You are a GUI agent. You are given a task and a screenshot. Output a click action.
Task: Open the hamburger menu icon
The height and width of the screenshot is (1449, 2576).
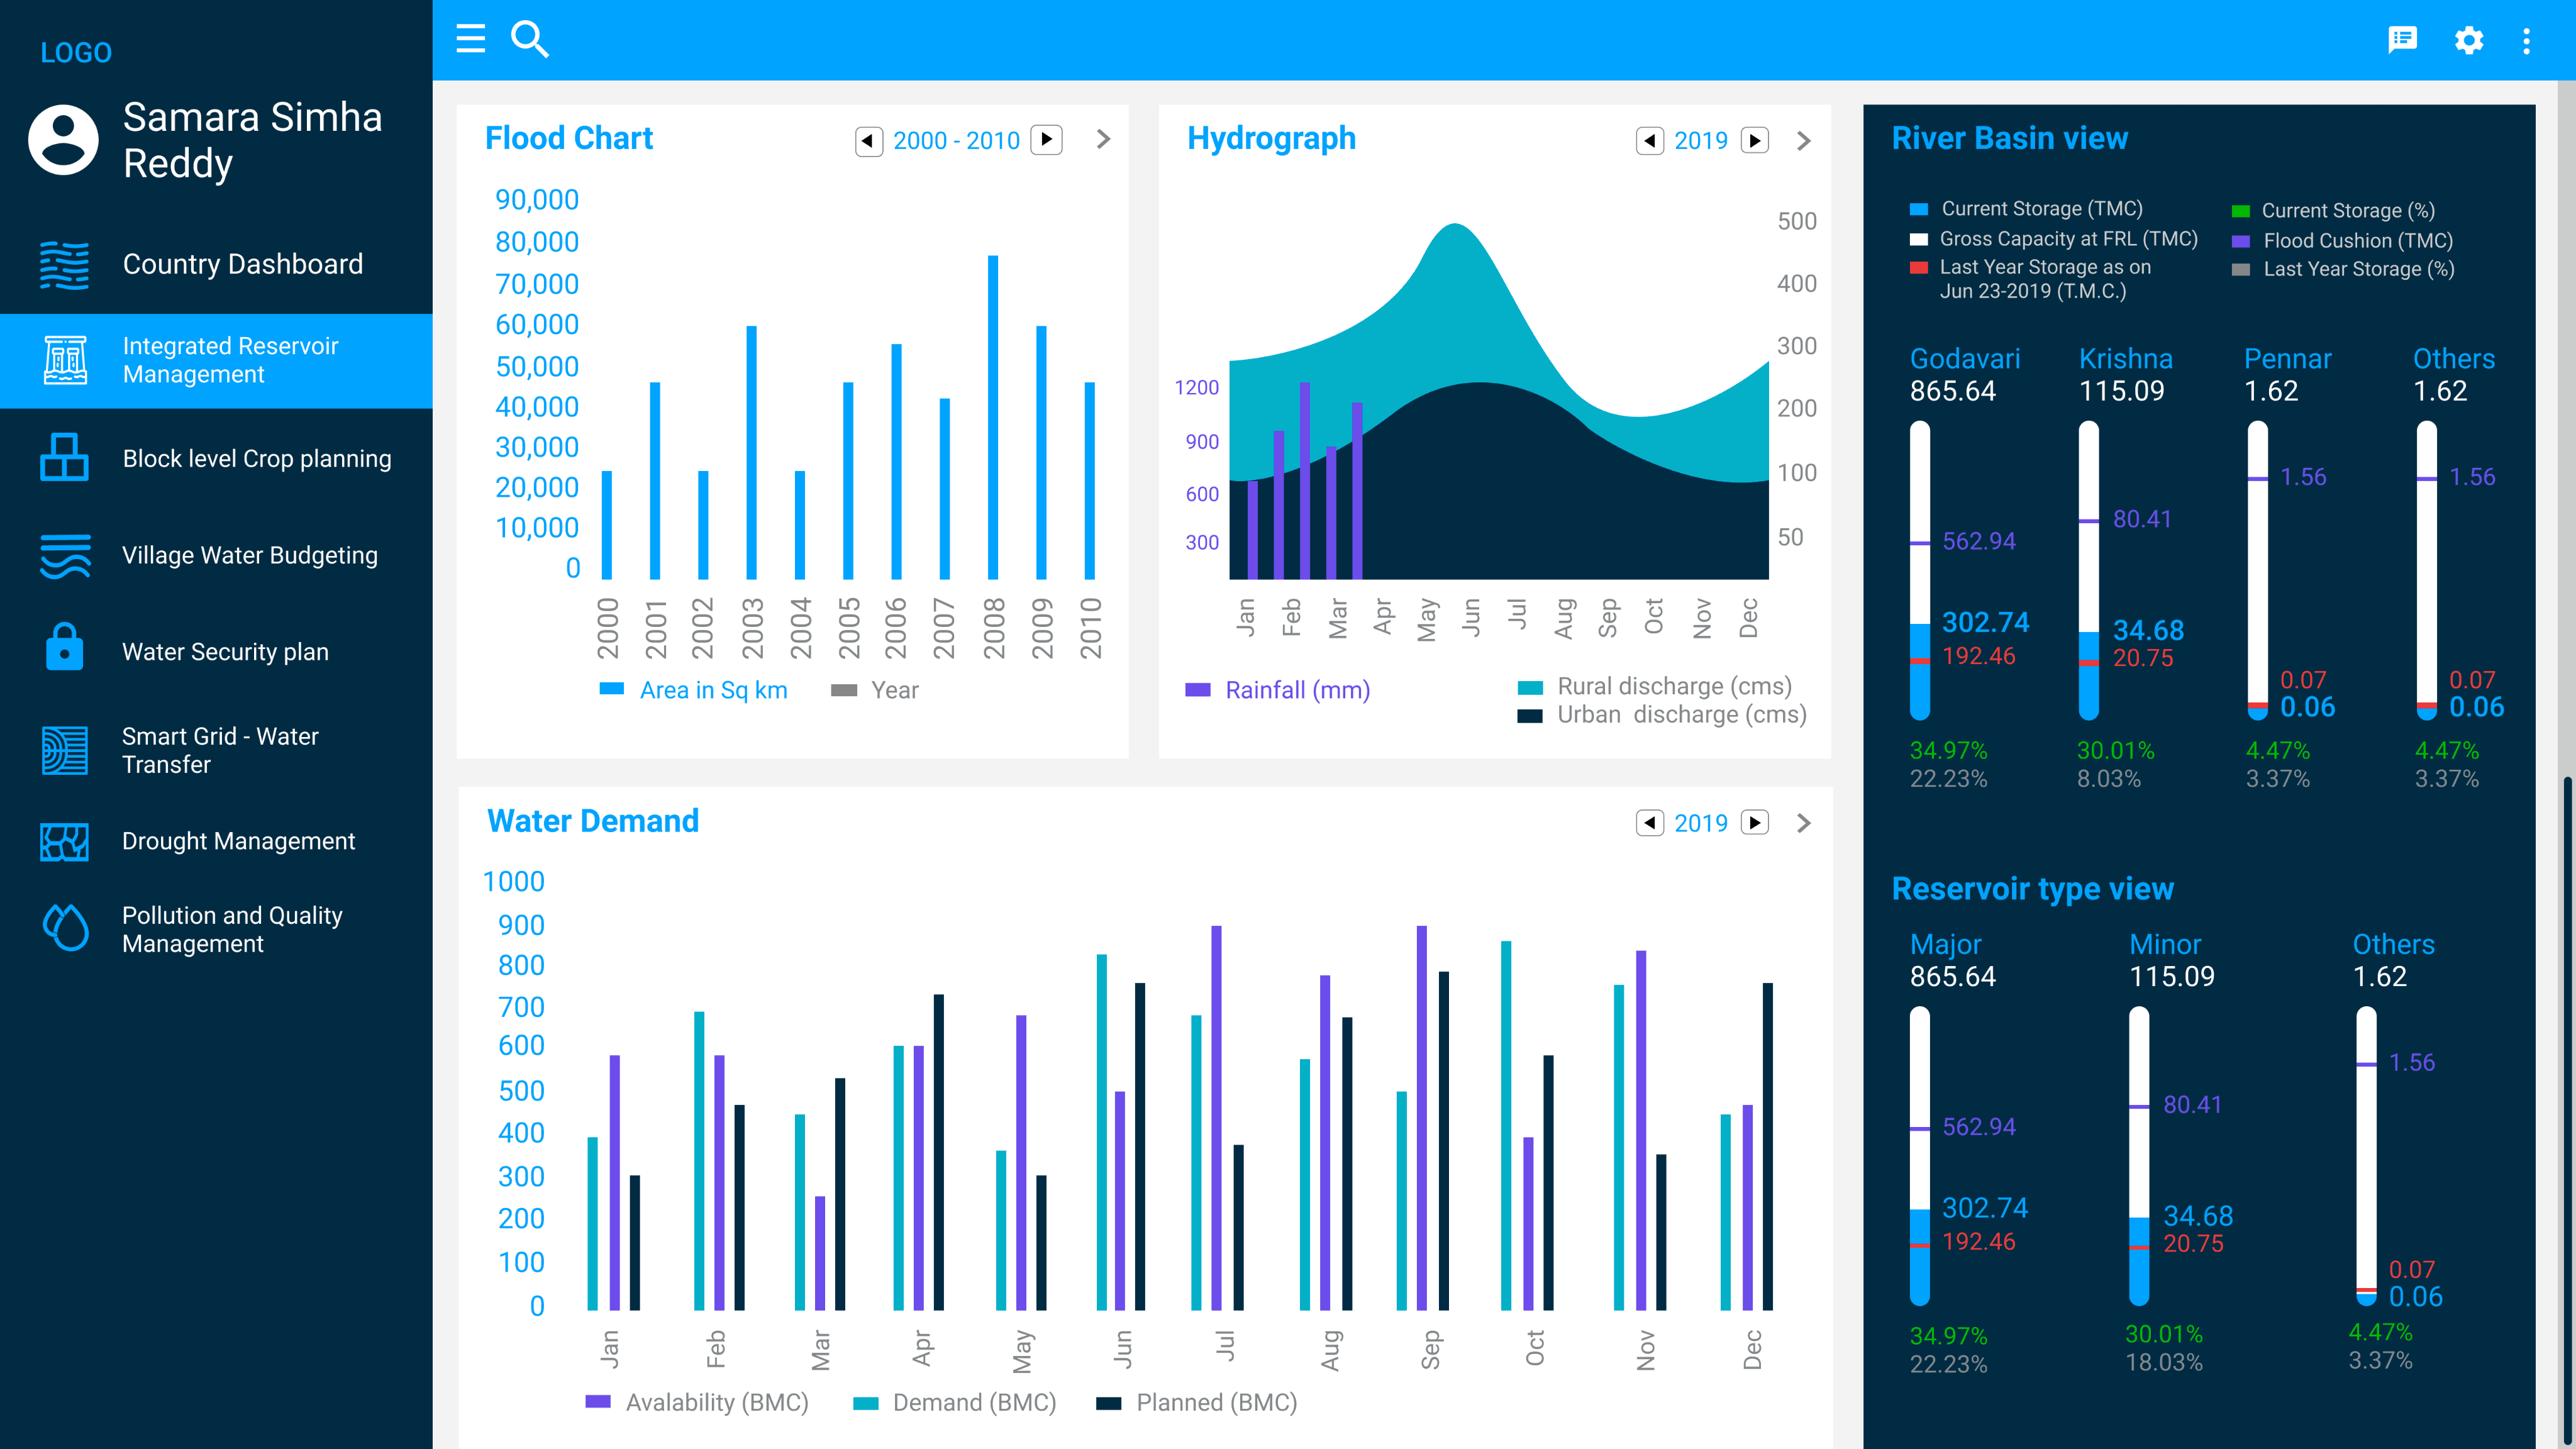tap(470, 39)
